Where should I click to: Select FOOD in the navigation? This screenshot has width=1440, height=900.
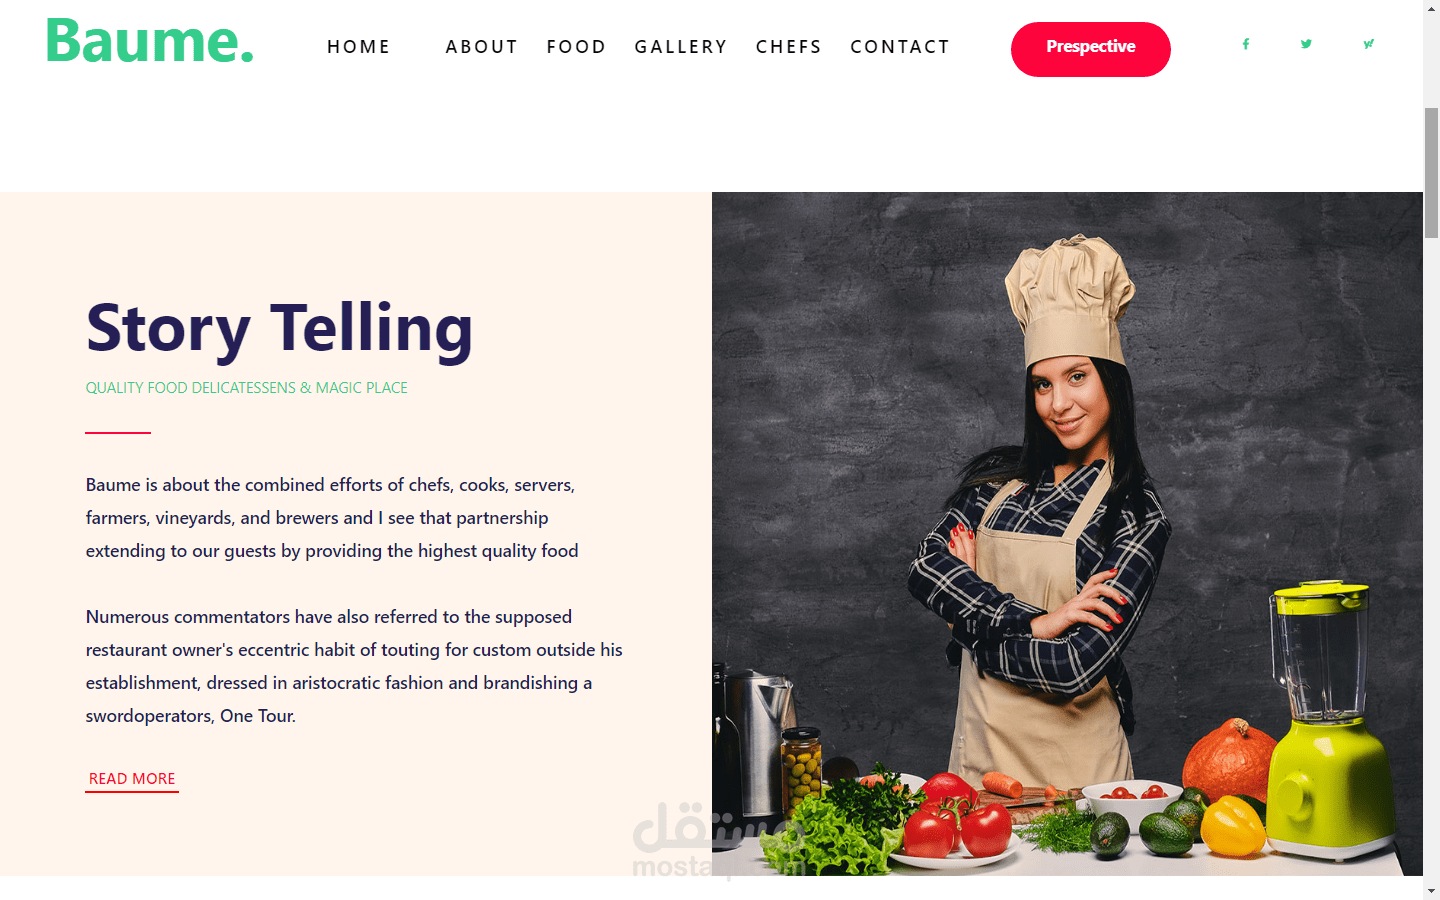point(576,47)
